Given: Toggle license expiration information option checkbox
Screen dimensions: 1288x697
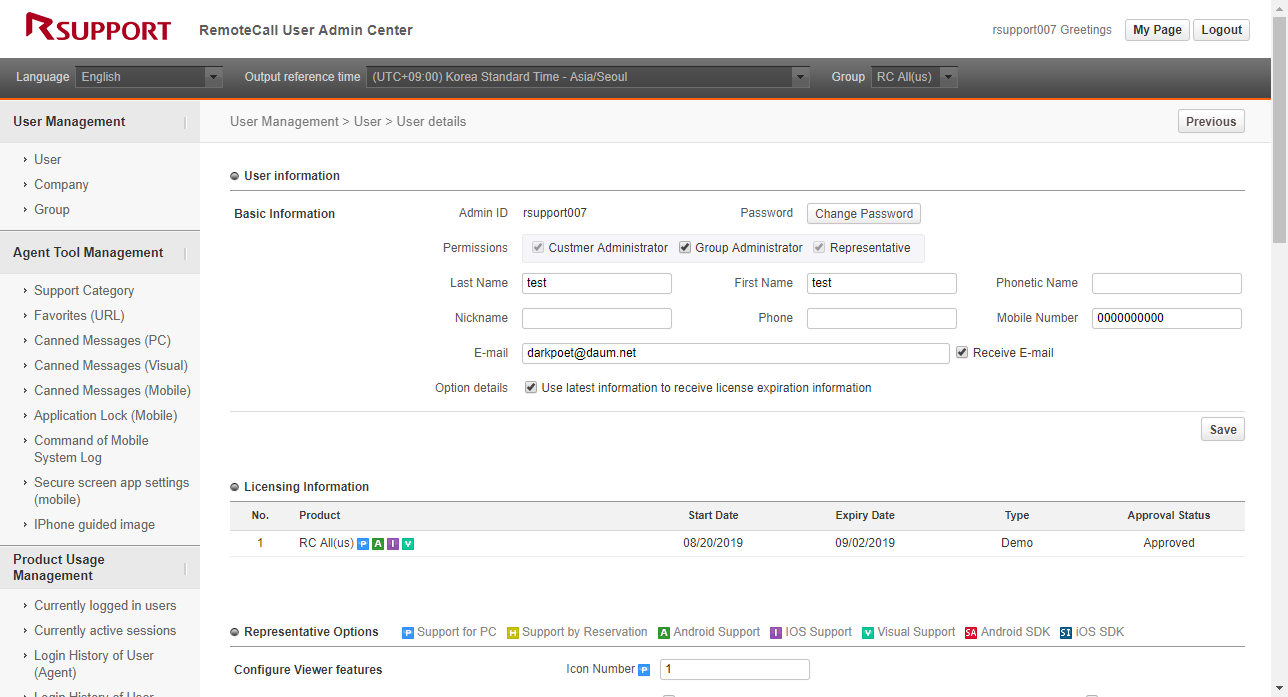Looking at the screenshot, I should point(531,388).
